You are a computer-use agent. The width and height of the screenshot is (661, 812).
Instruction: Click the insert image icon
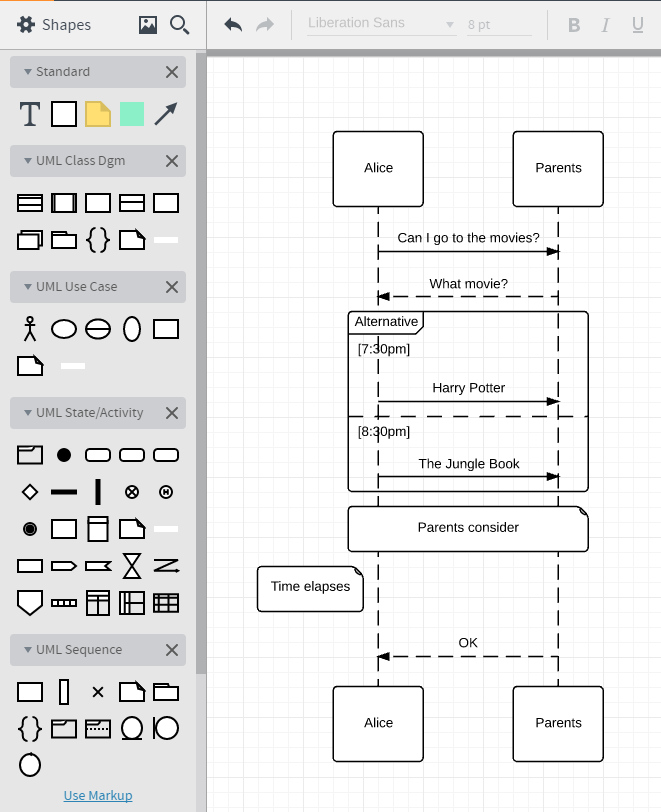(x=148, y=24)
